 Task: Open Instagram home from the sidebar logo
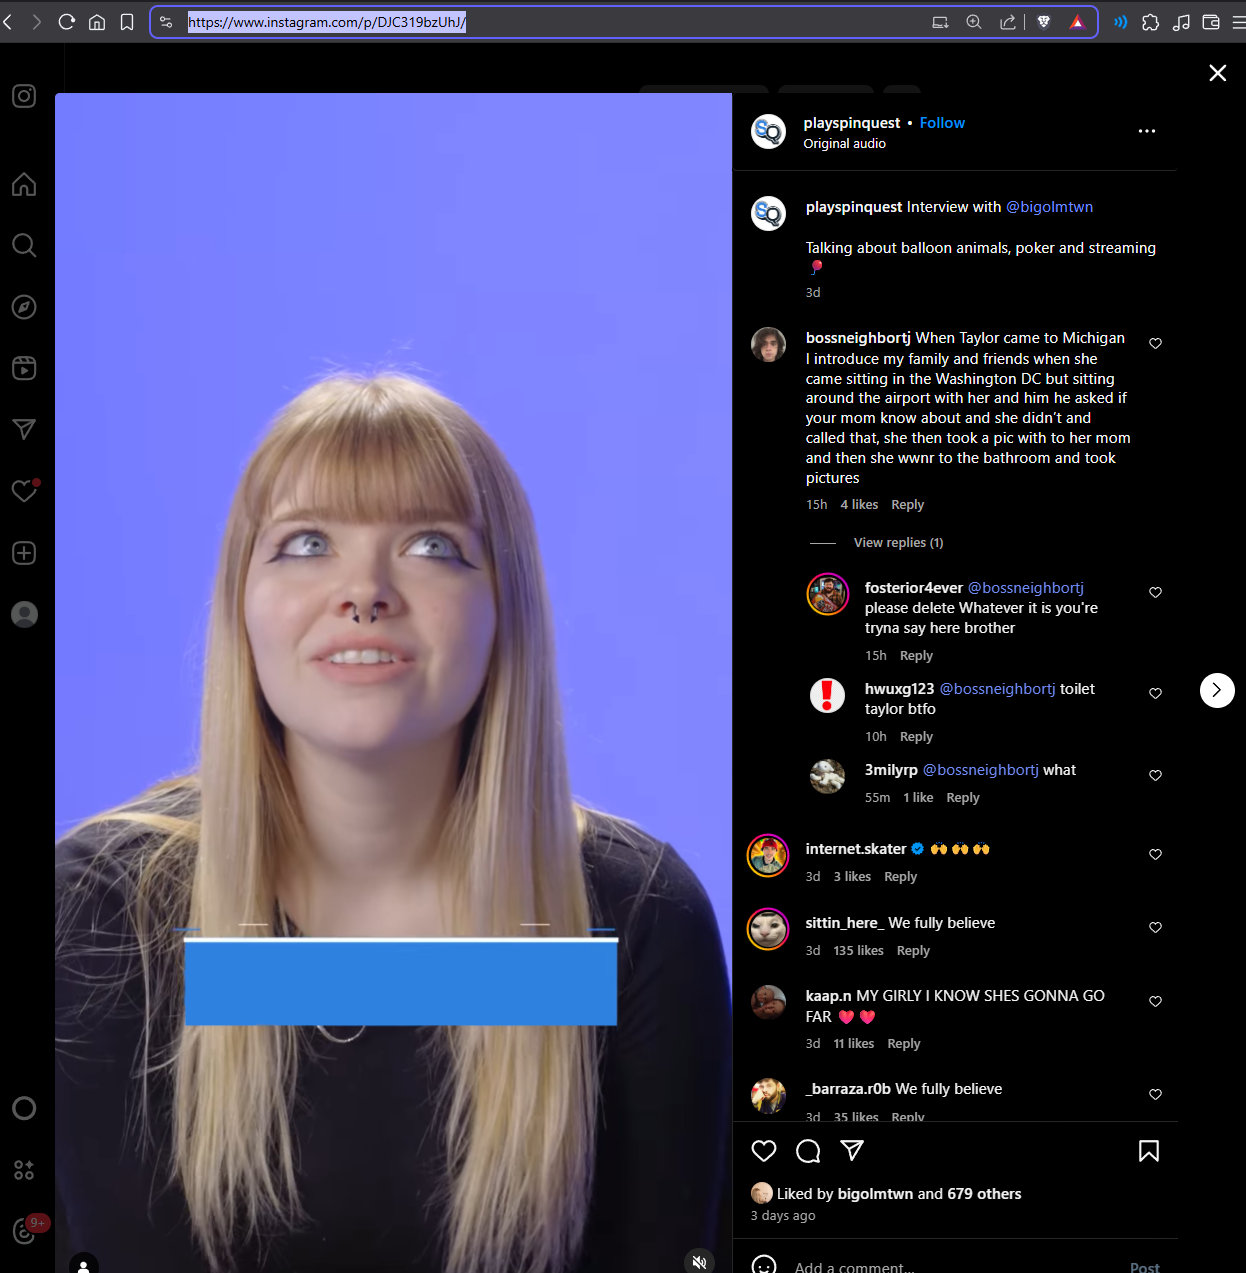(x=24, y=96)
